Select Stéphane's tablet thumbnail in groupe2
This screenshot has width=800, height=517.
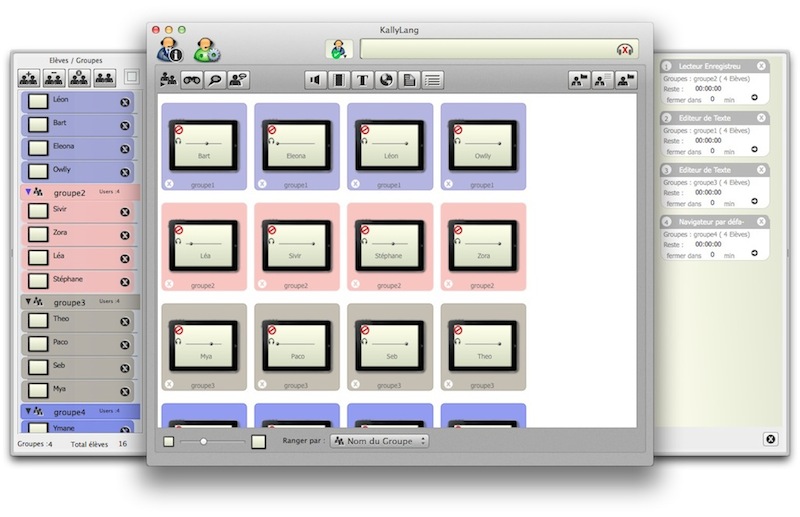[390, 246]
